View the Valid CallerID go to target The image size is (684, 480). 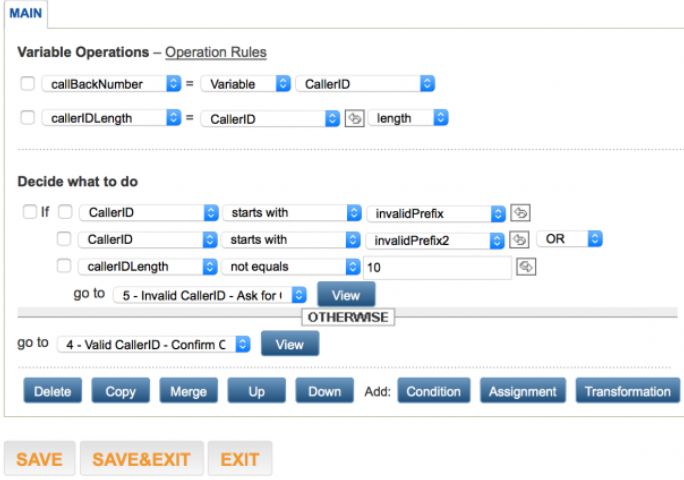[289, 343]
